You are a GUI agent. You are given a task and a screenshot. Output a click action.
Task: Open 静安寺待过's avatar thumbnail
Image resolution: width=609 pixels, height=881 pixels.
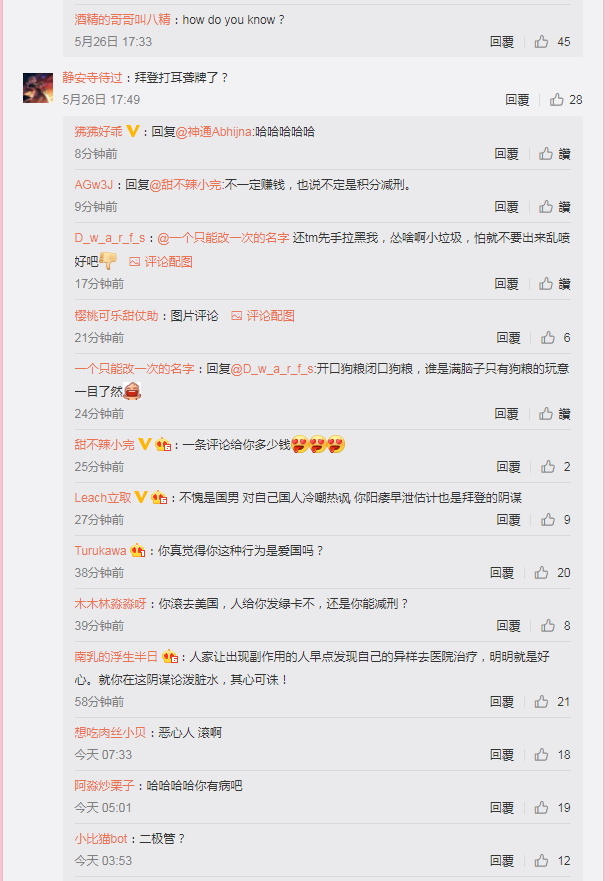point(38,88)
